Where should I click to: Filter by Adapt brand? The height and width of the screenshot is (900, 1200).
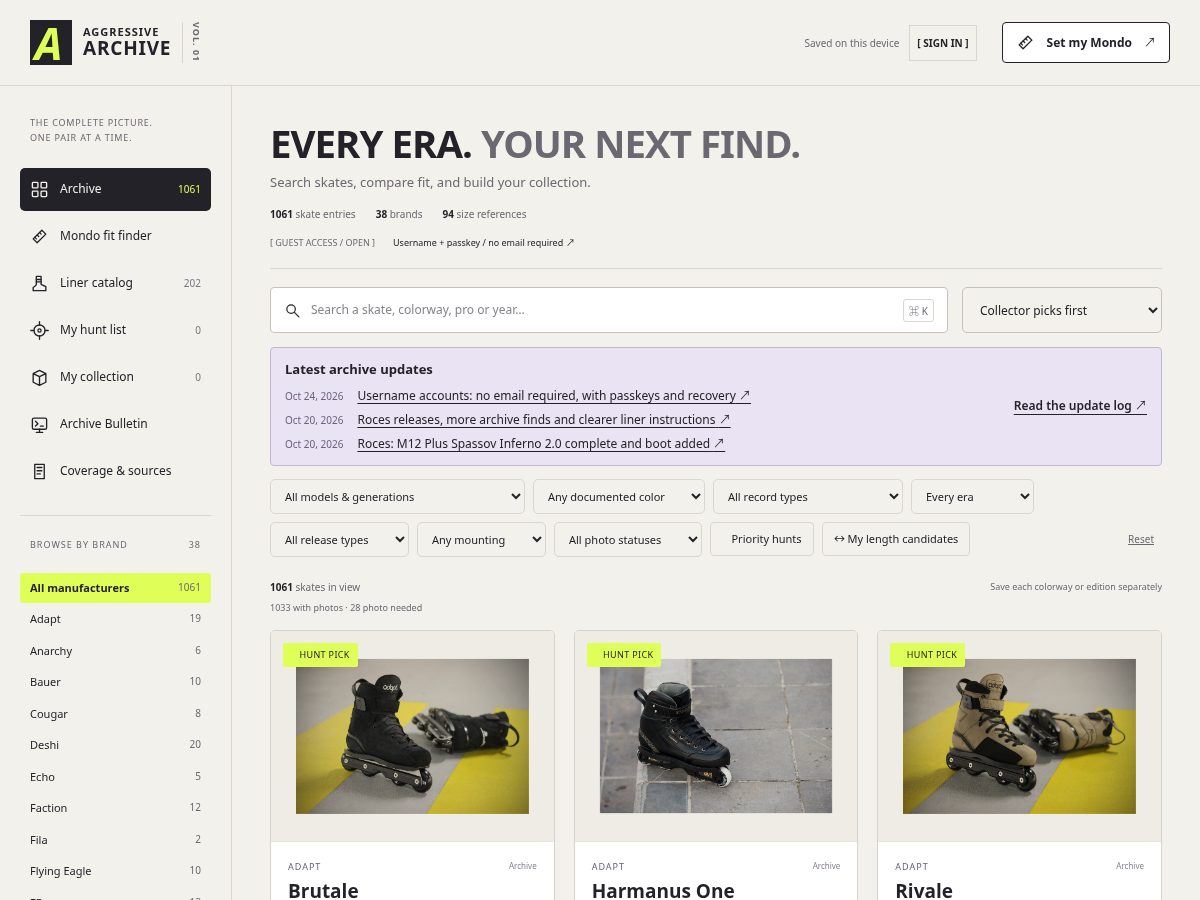(115, 619)
